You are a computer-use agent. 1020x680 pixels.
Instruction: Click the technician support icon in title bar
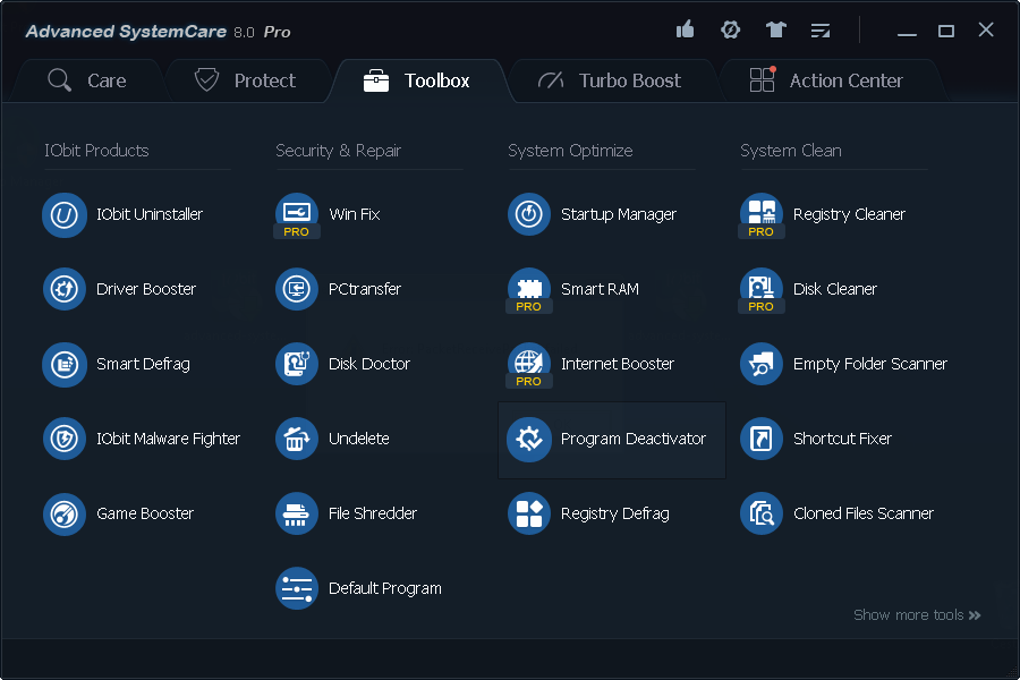click(x=730, y=30)
